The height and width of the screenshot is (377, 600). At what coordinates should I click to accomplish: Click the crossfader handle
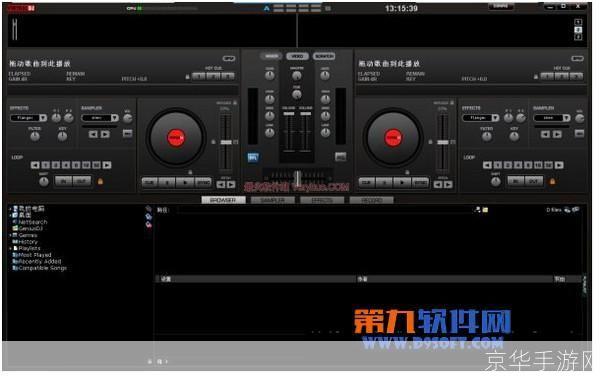pos(297,178)
